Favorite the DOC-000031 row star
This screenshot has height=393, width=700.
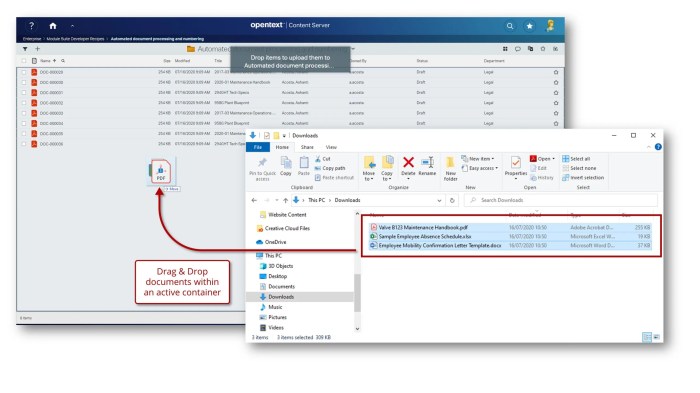tap(556, 93)
